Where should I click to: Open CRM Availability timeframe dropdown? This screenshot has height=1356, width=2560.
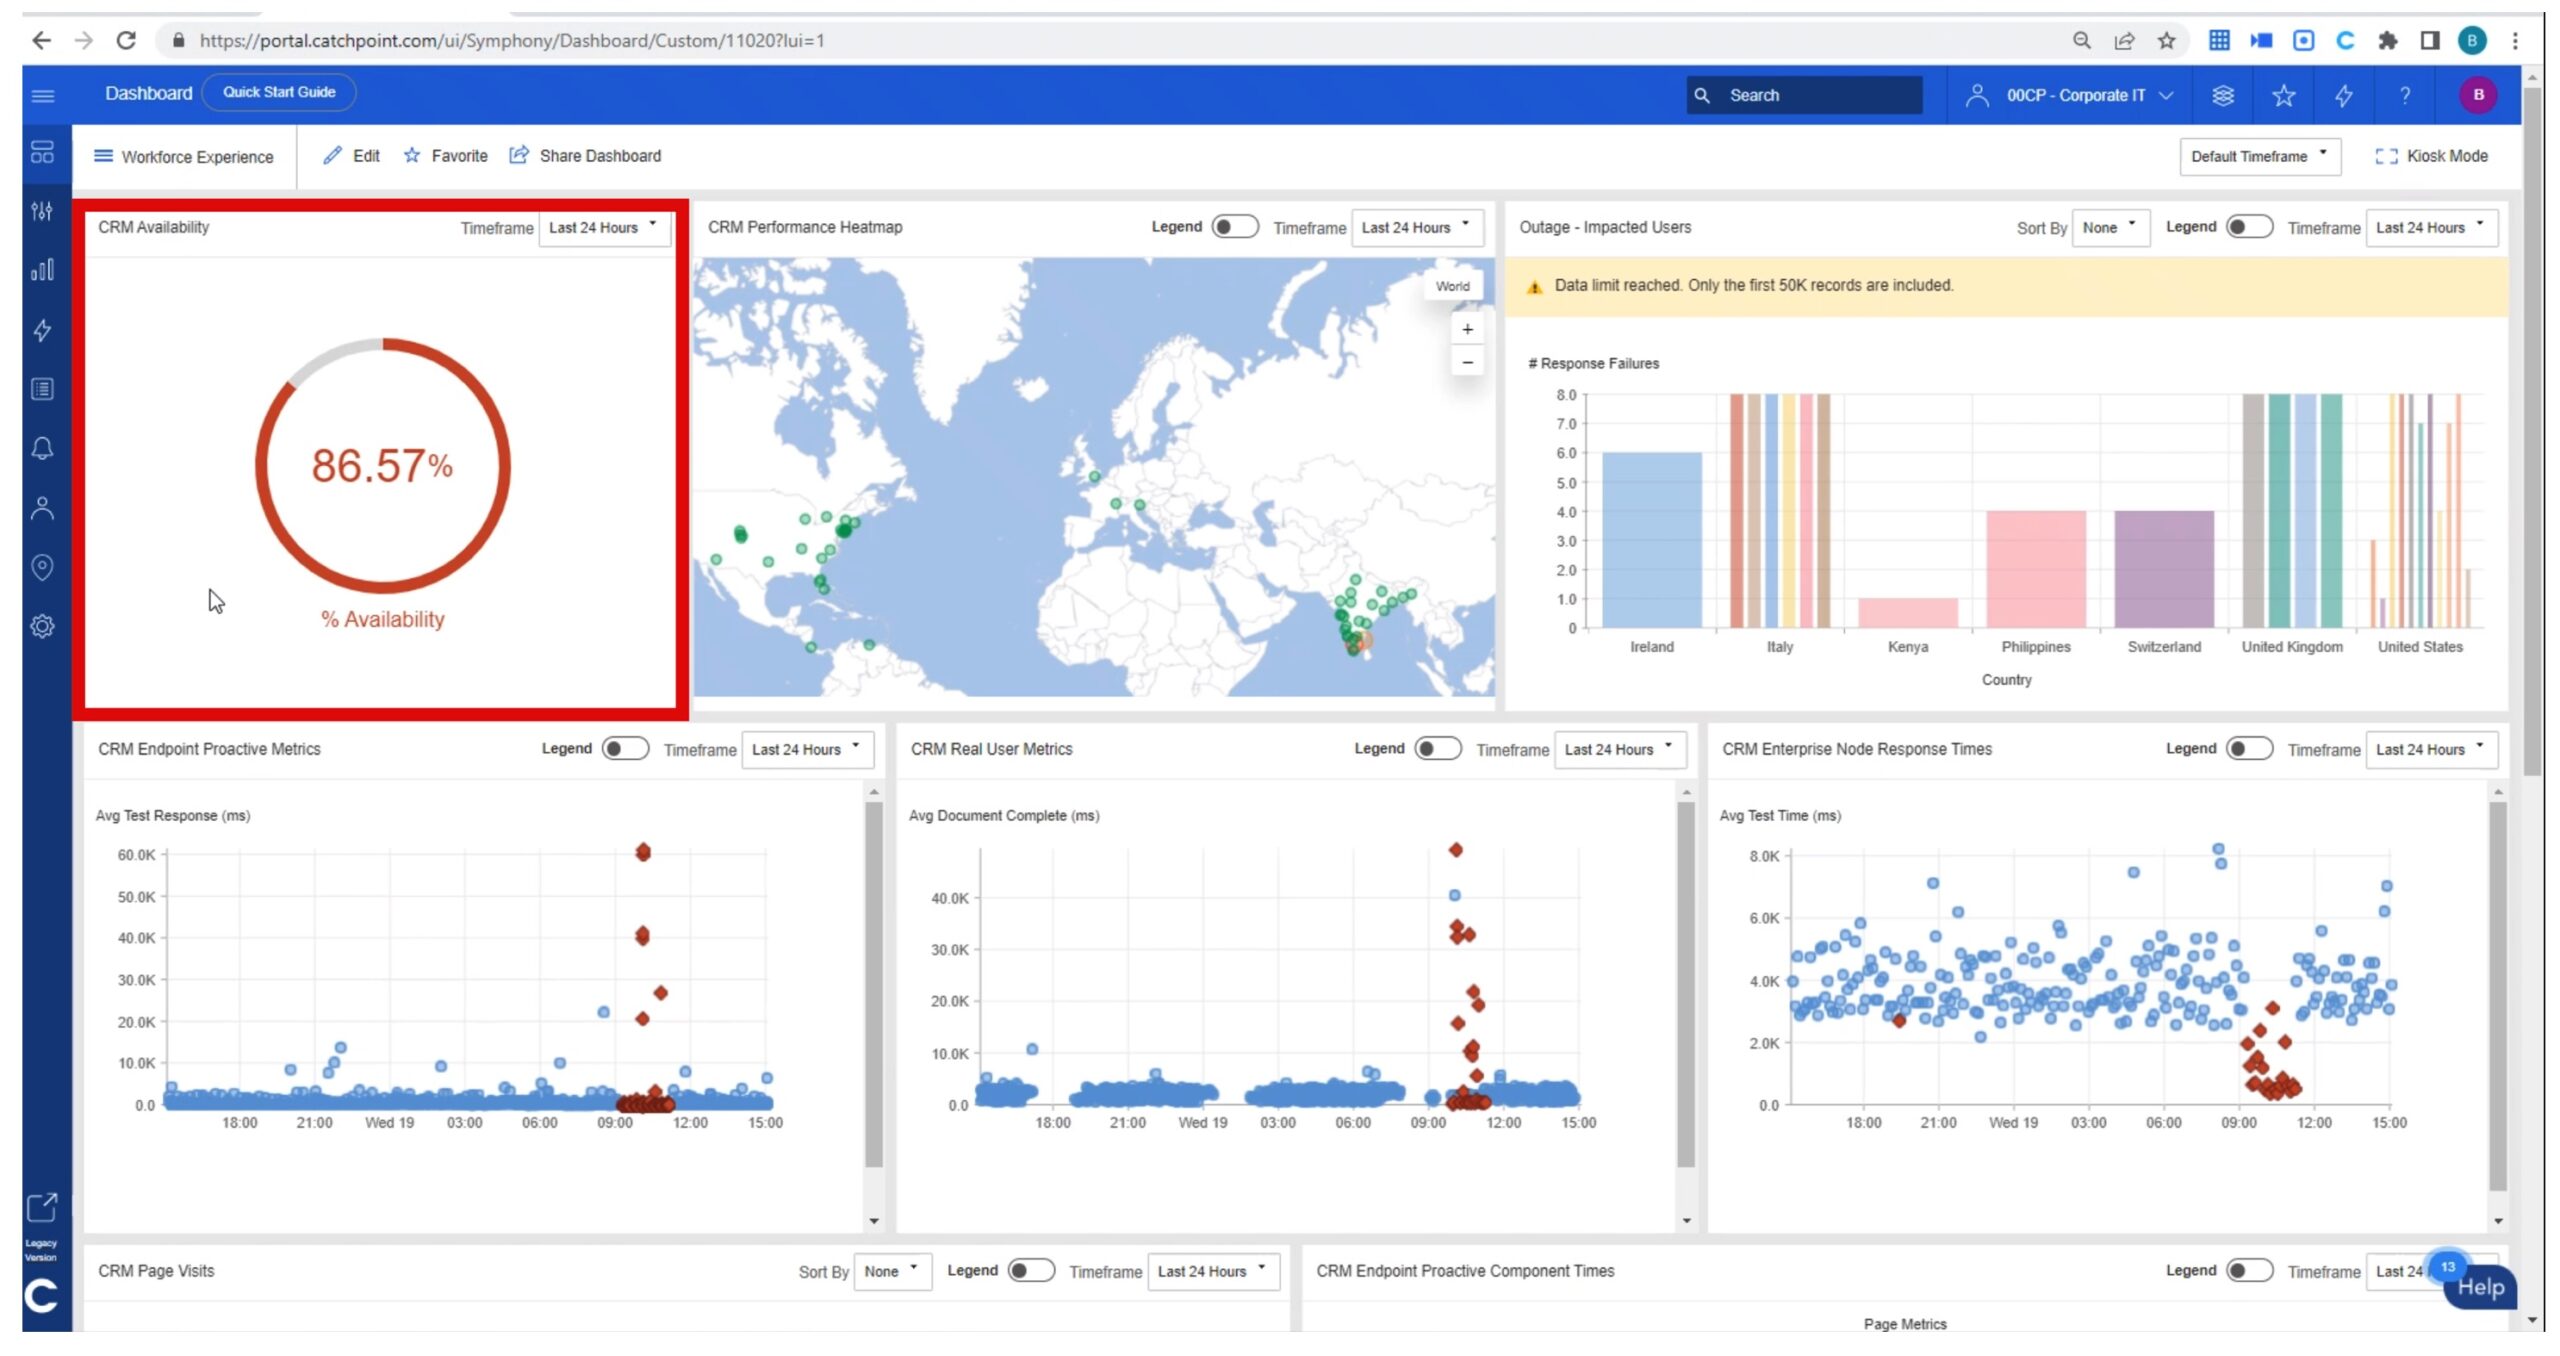click(603, 228)
